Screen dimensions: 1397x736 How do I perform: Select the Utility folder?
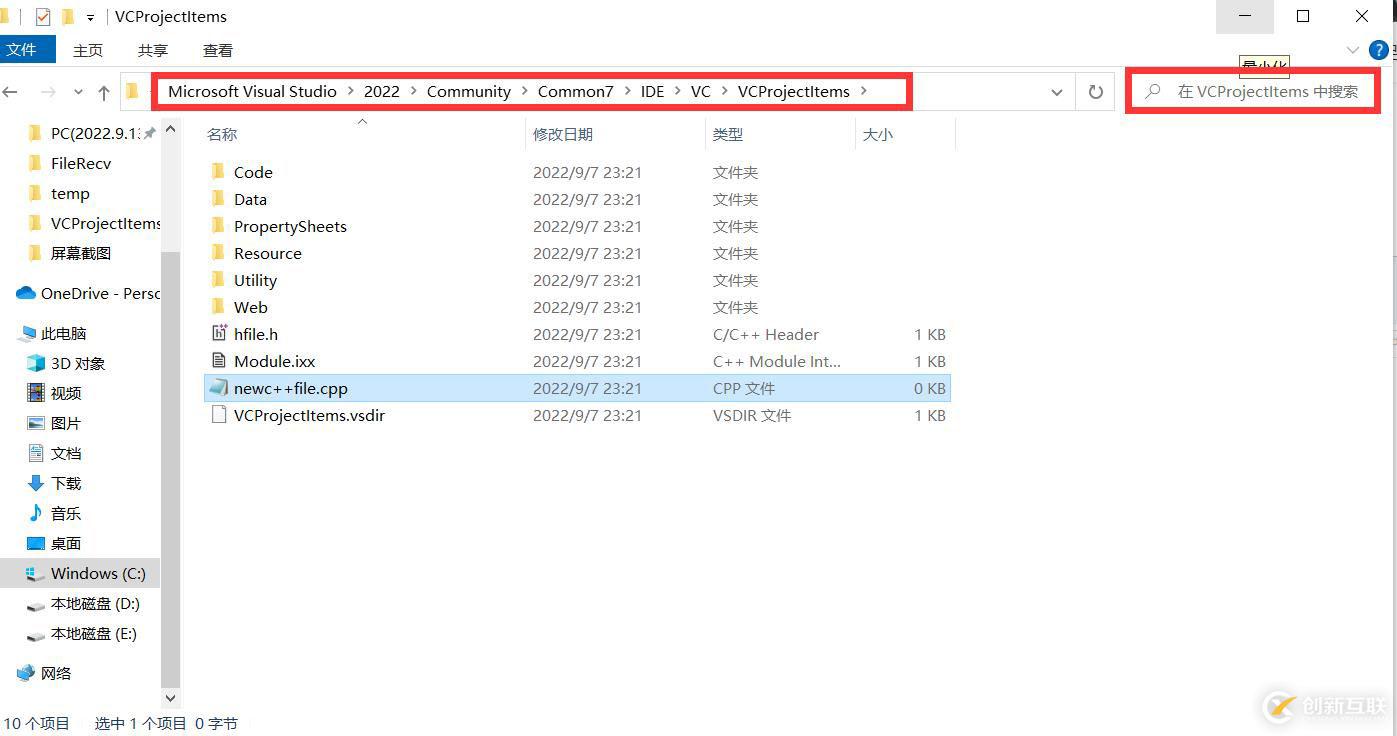tap(255, 280)
